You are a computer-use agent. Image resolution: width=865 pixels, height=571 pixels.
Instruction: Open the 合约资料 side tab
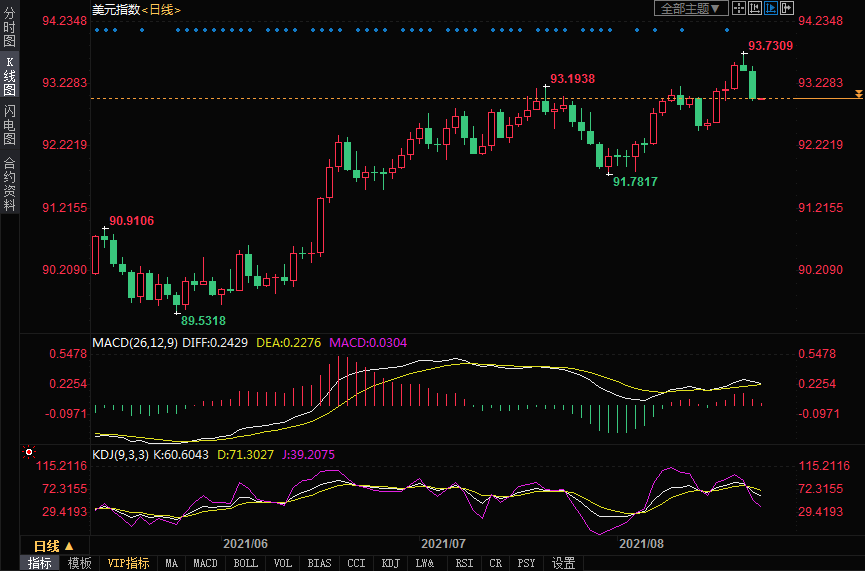click(x=9, y=184)
